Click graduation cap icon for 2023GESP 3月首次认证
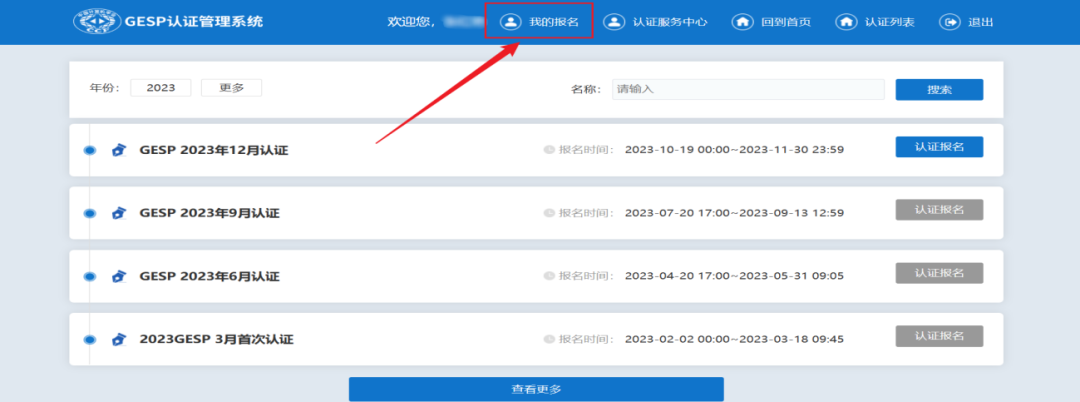This screenshot has height=402, width=1080. (118, 339)
